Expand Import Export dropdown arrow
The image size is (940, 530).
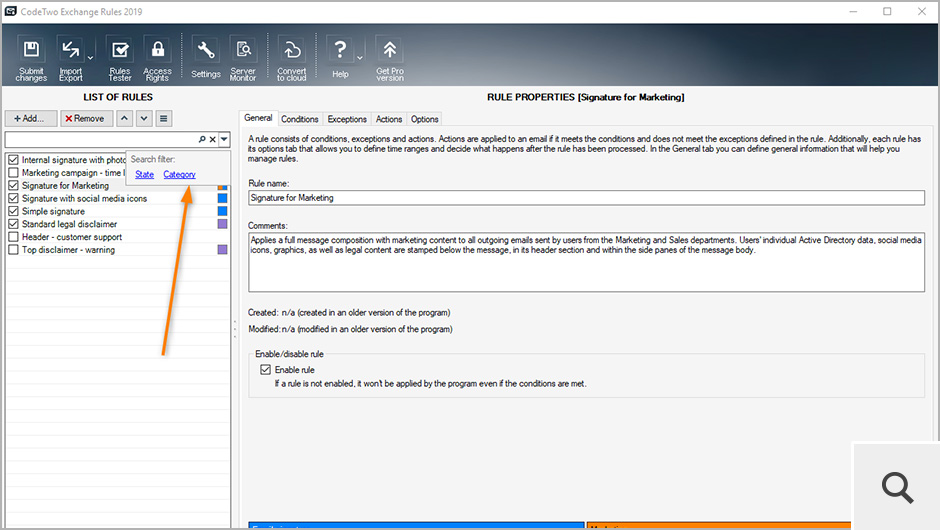click(91, 58)
